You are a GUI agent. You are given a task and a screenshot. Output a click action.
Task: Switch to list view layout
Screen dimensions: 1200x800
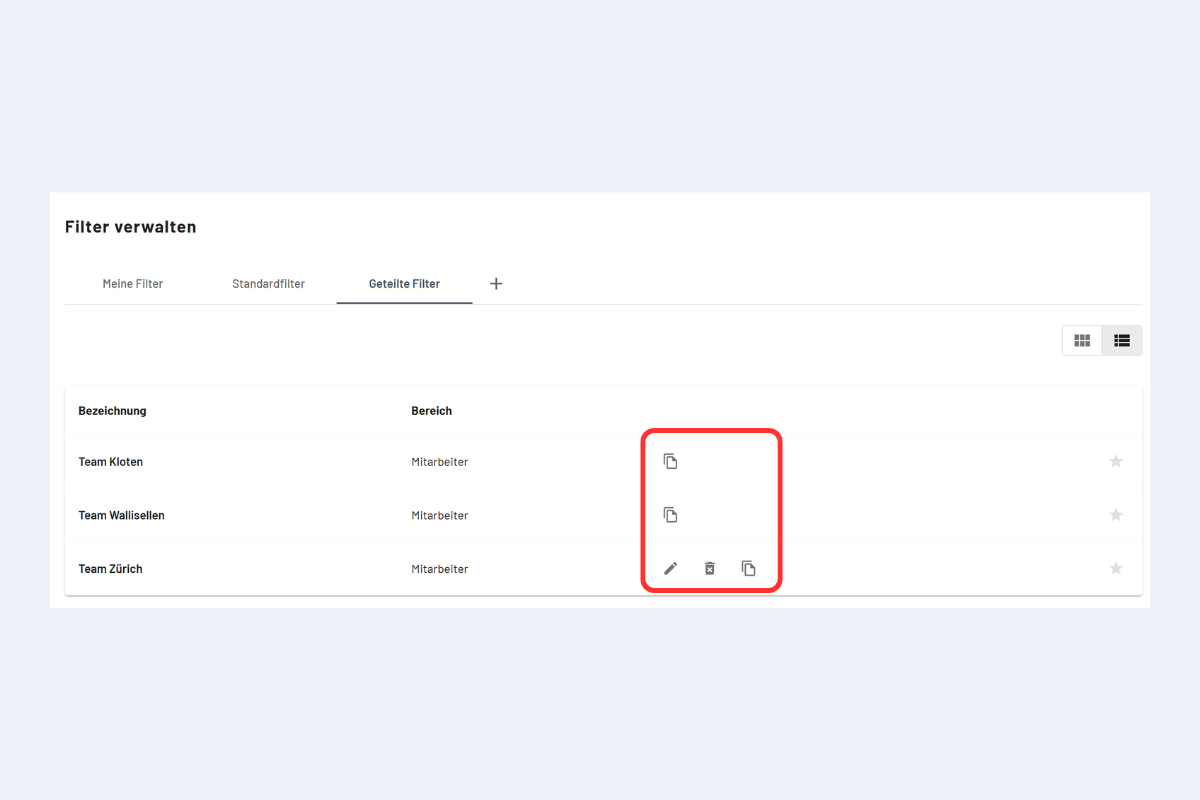point(1122,340)
